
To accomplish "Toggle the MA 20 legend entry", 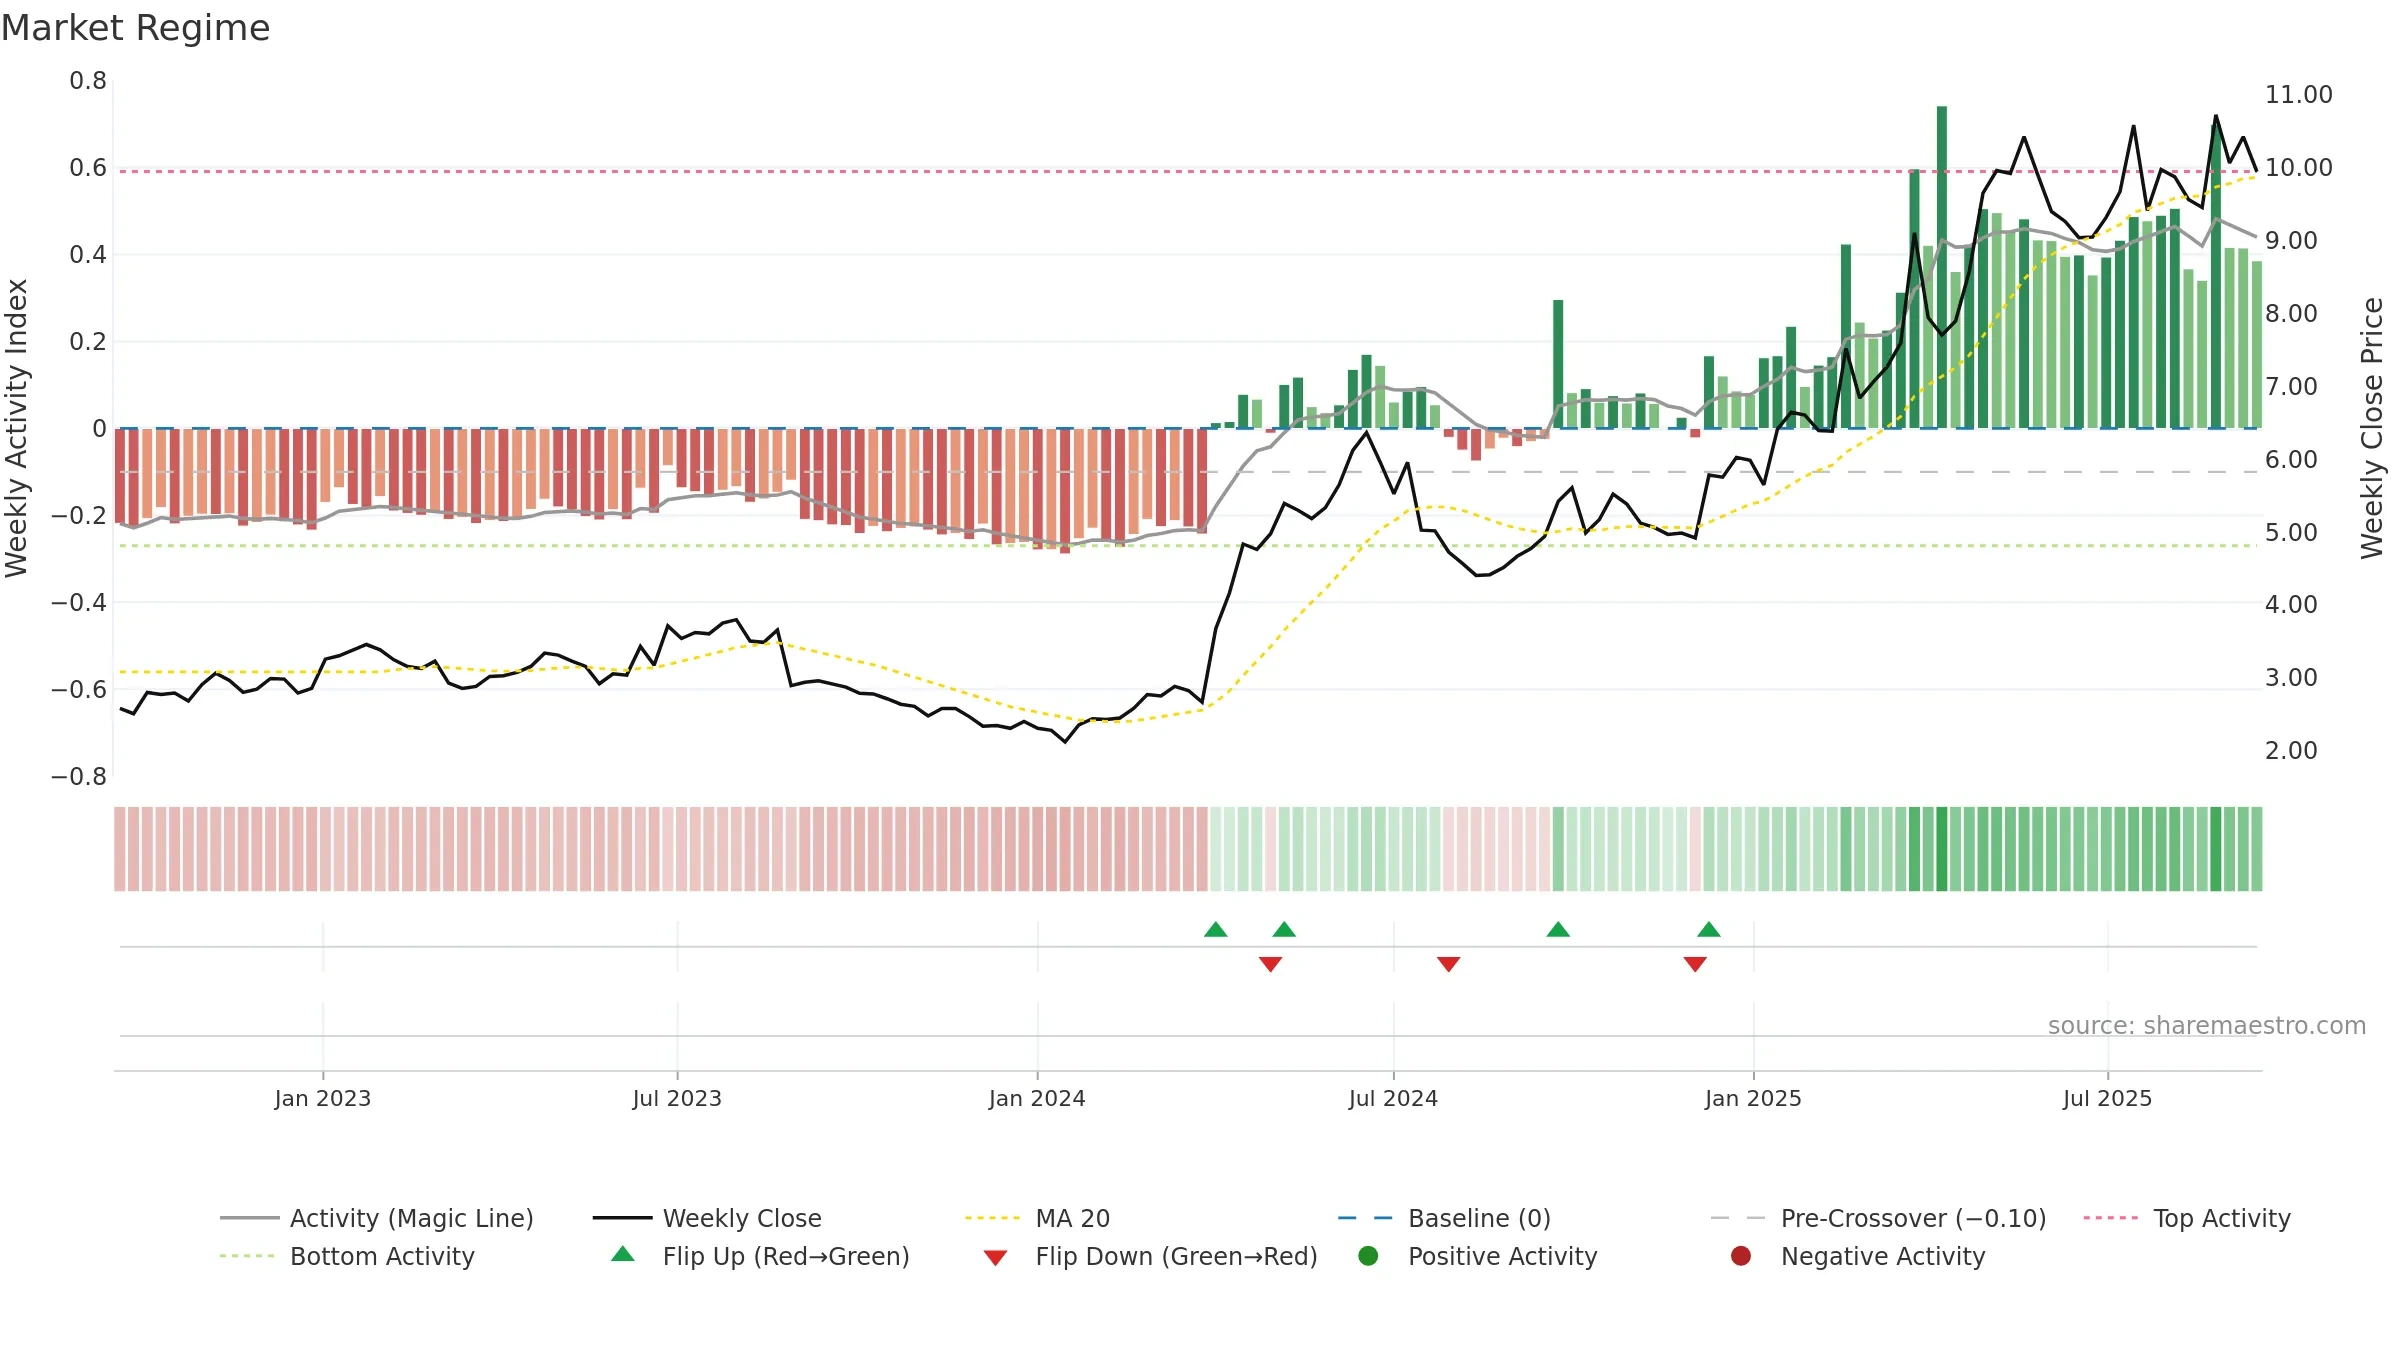I will click(1037, 1218).
